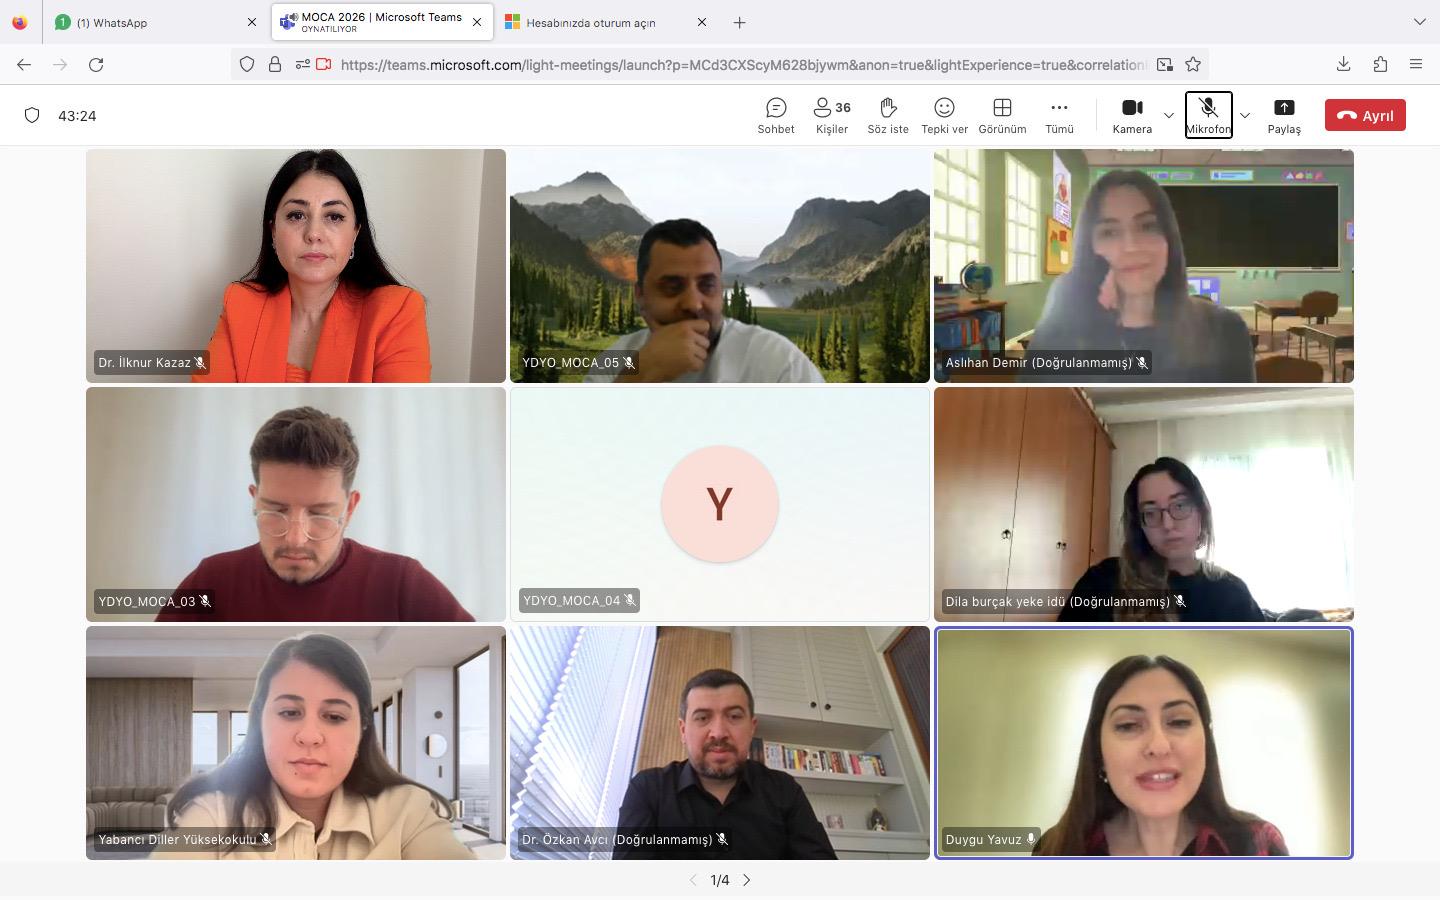Toggle browser picture-in-picture icon in address bar
The width and height of the screenshot is (1440, 900).
click(x=1165, y=64)
